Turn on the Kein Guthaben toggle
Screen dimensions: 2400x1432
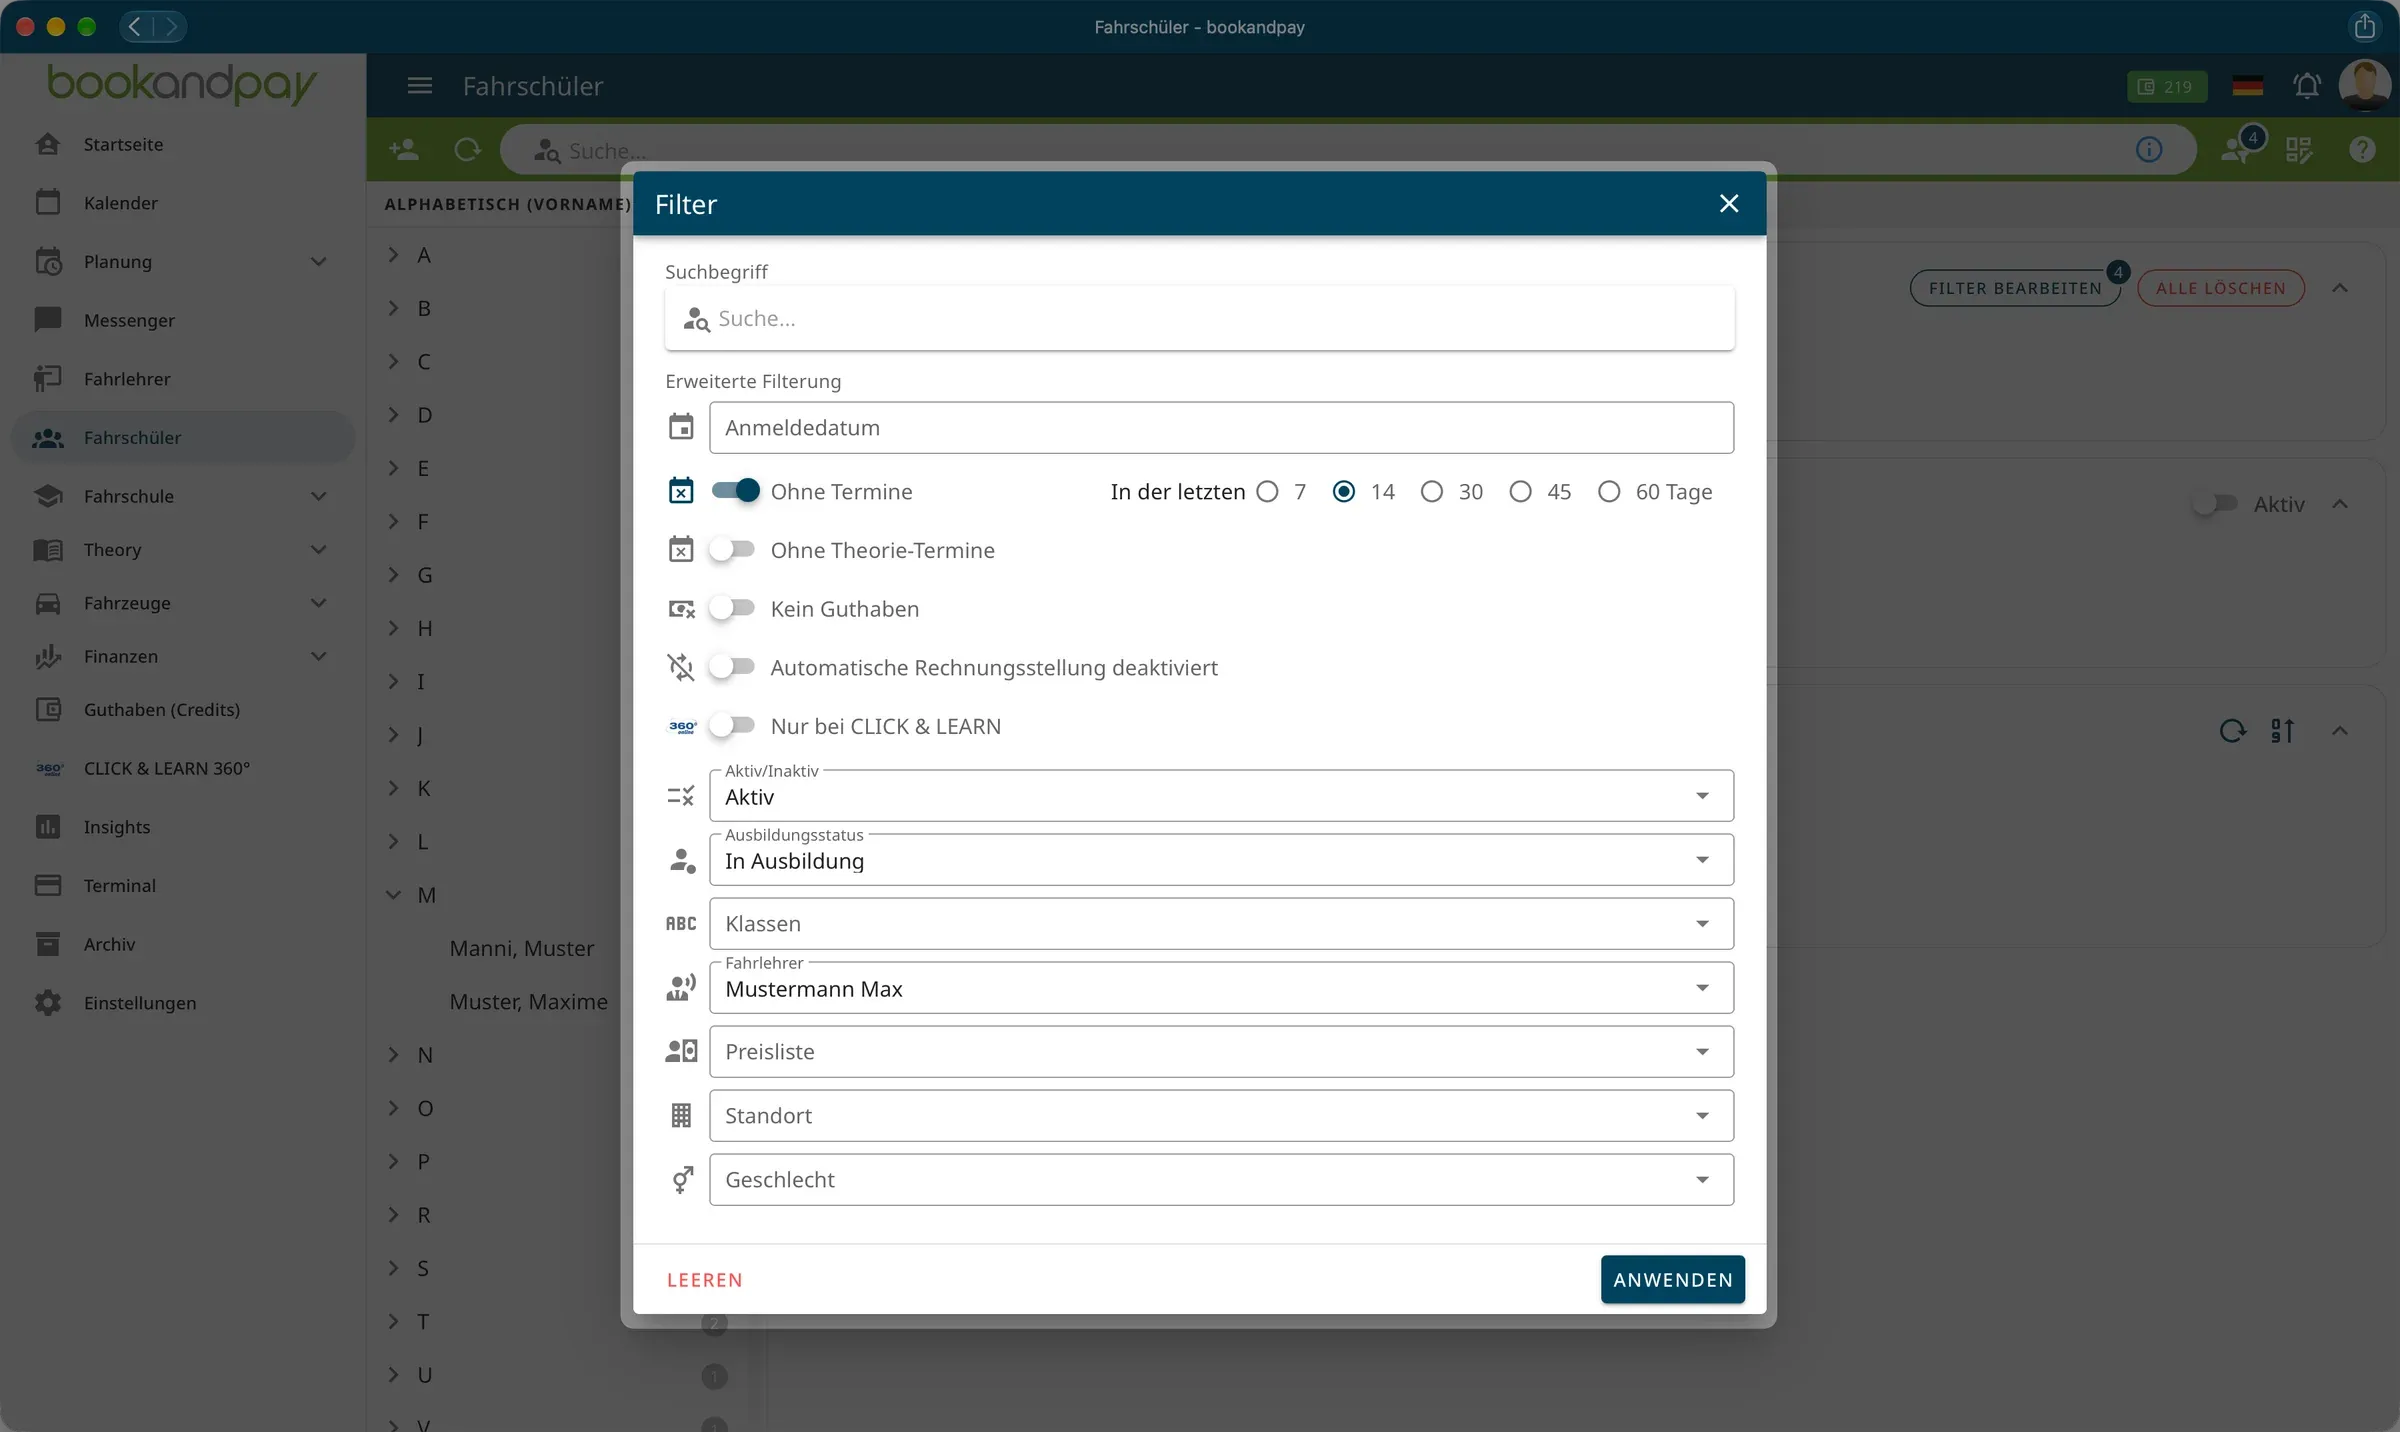732,608
